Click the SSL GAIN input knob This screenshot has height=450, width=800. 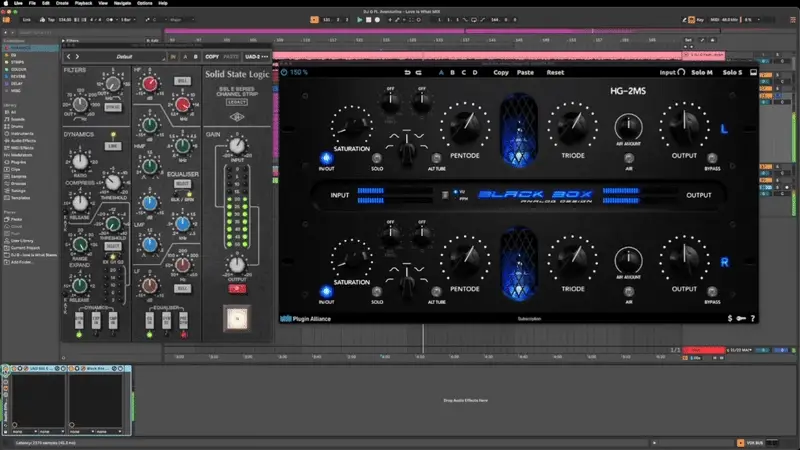tap(237, 146)
